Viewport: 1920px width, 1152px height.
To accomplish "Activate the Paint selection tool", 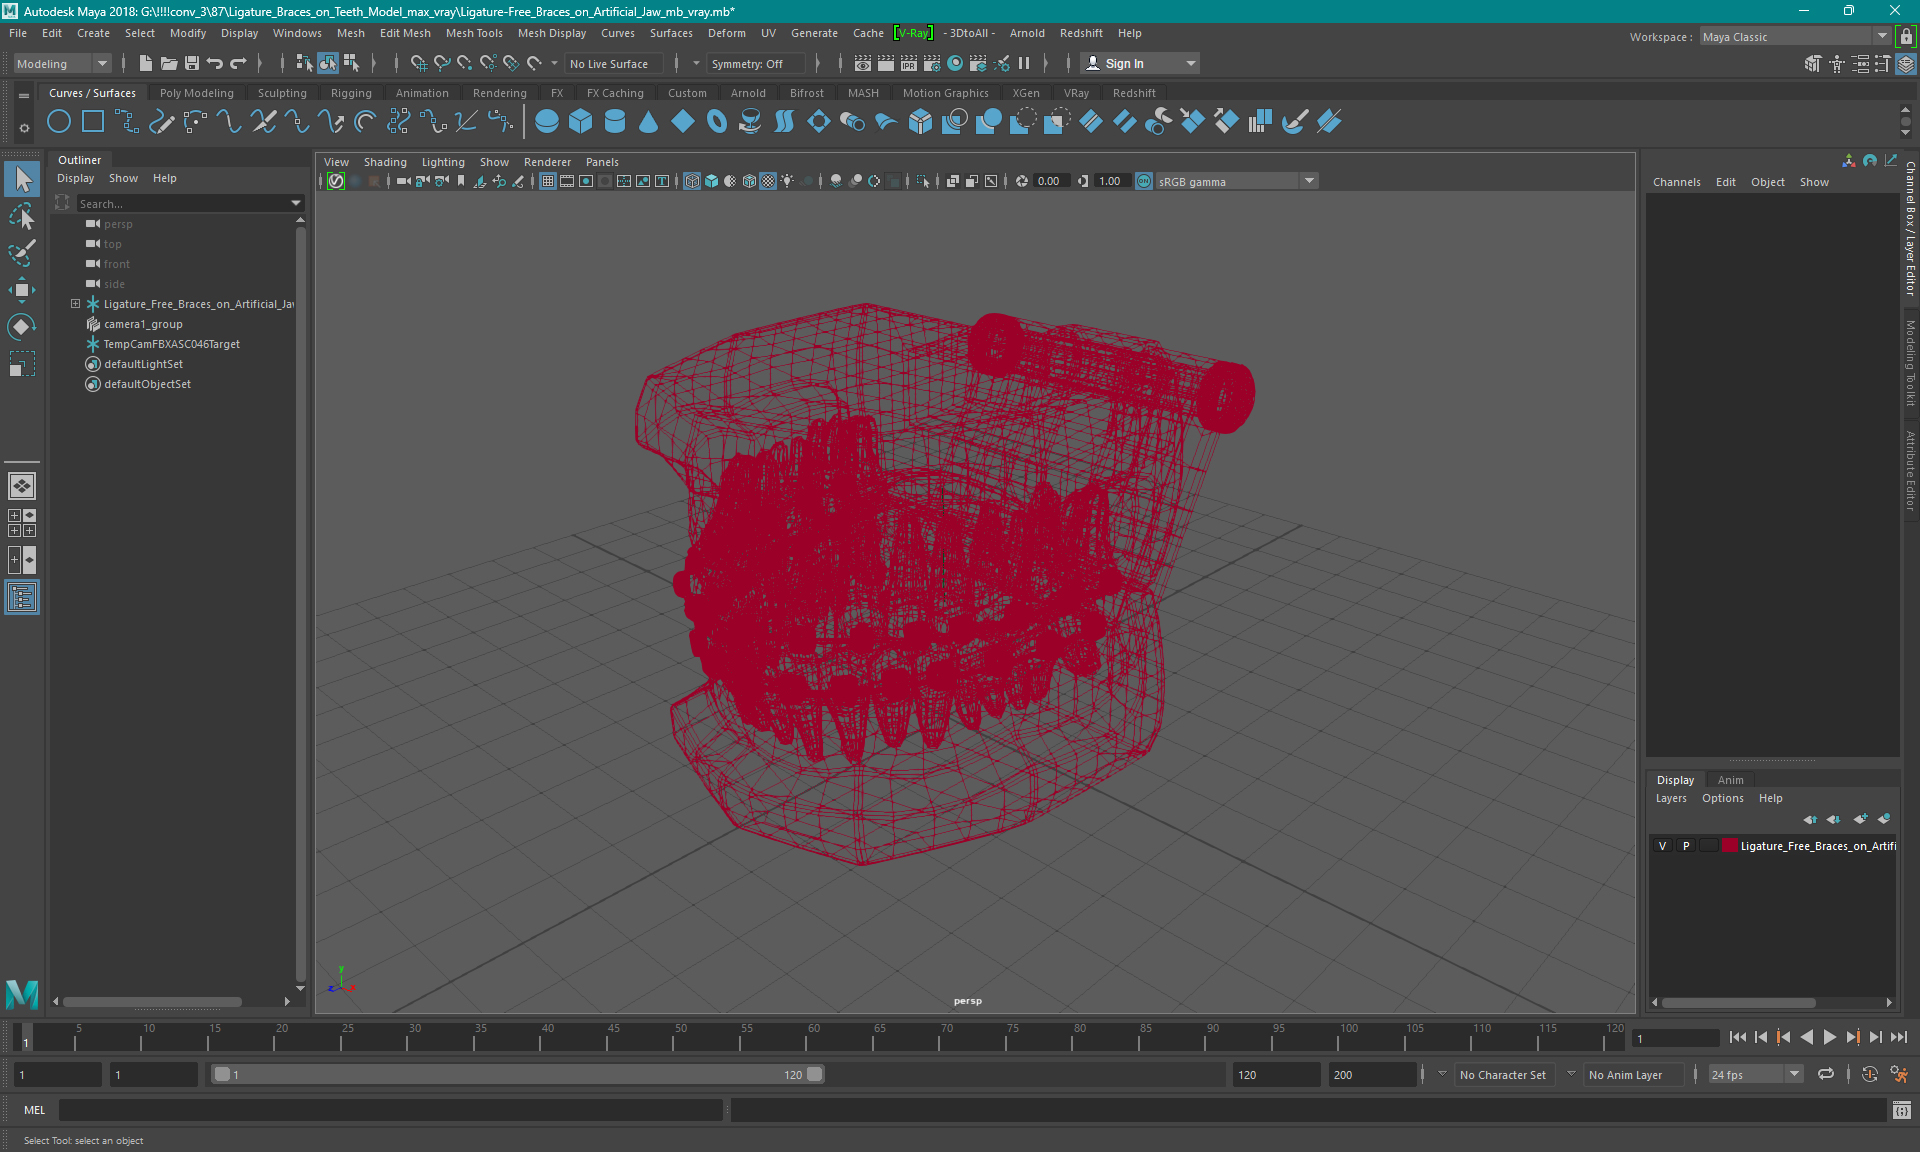I will tap(22, 253).
